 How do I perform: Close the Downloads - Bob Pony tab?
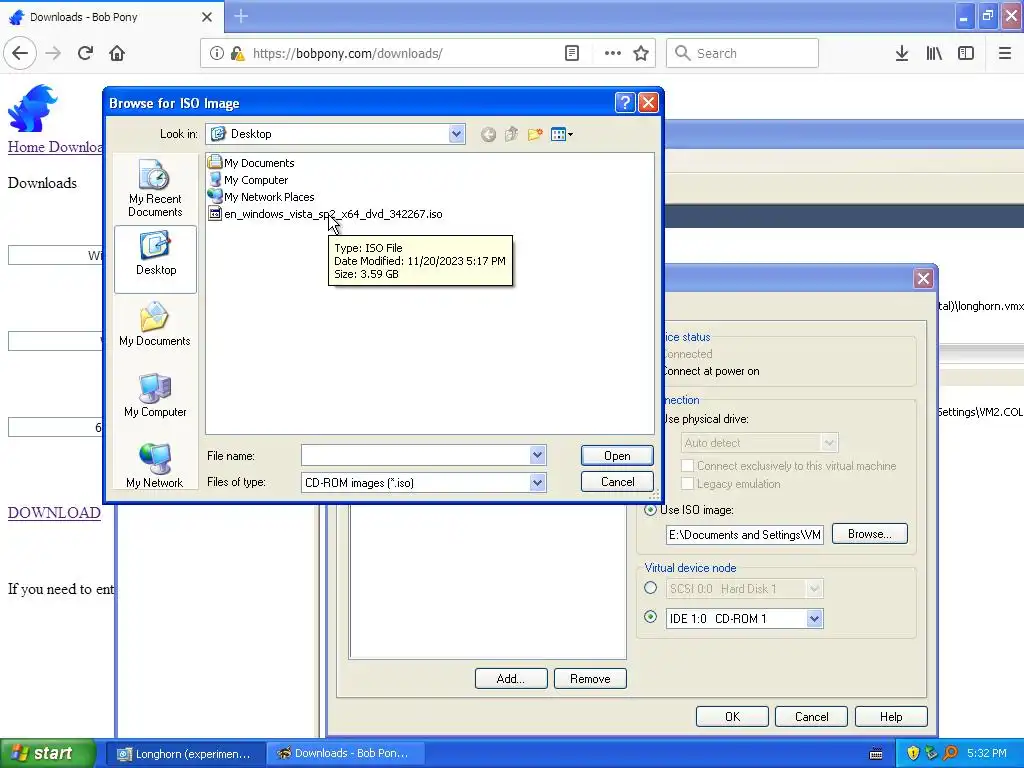(x=207, y=17)
